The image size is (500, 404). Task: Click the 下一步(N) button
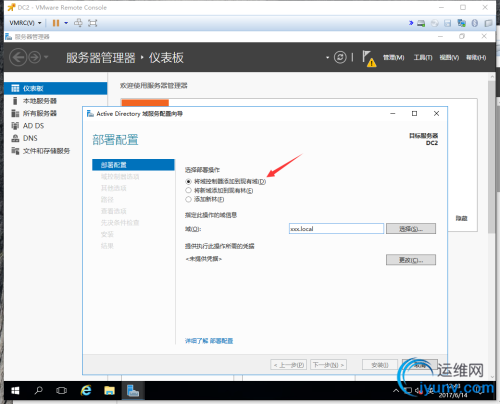(328, 365)
